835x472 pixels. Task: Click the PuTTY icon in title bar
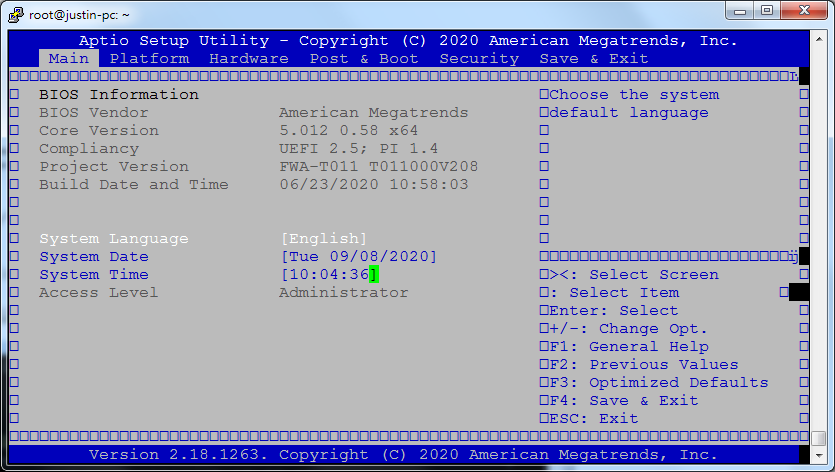15,14
